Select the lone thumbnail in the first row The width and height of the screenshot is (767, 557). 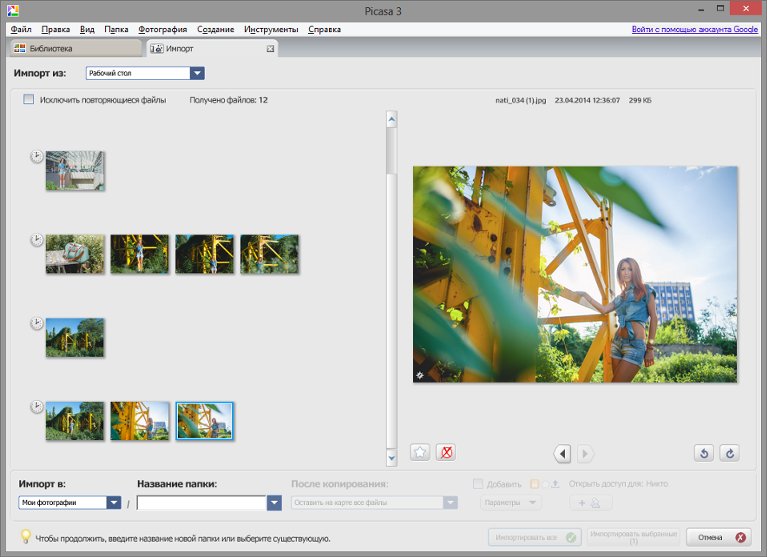(x=75, y=170)
